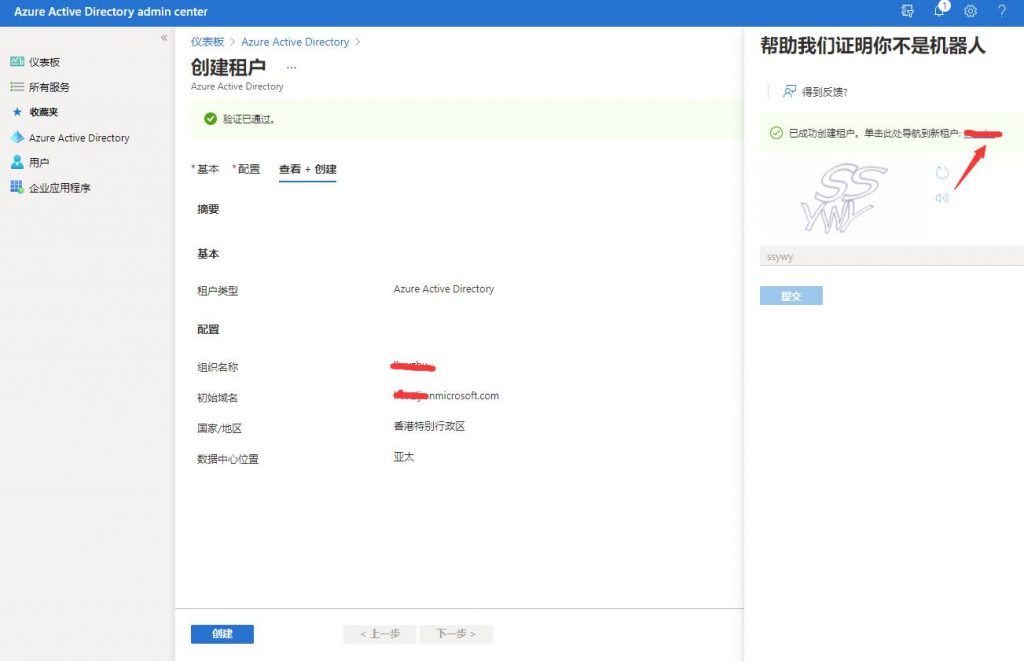Refresh the captcha image
This screenshot has height=661, width=1024.
[942, 172]
